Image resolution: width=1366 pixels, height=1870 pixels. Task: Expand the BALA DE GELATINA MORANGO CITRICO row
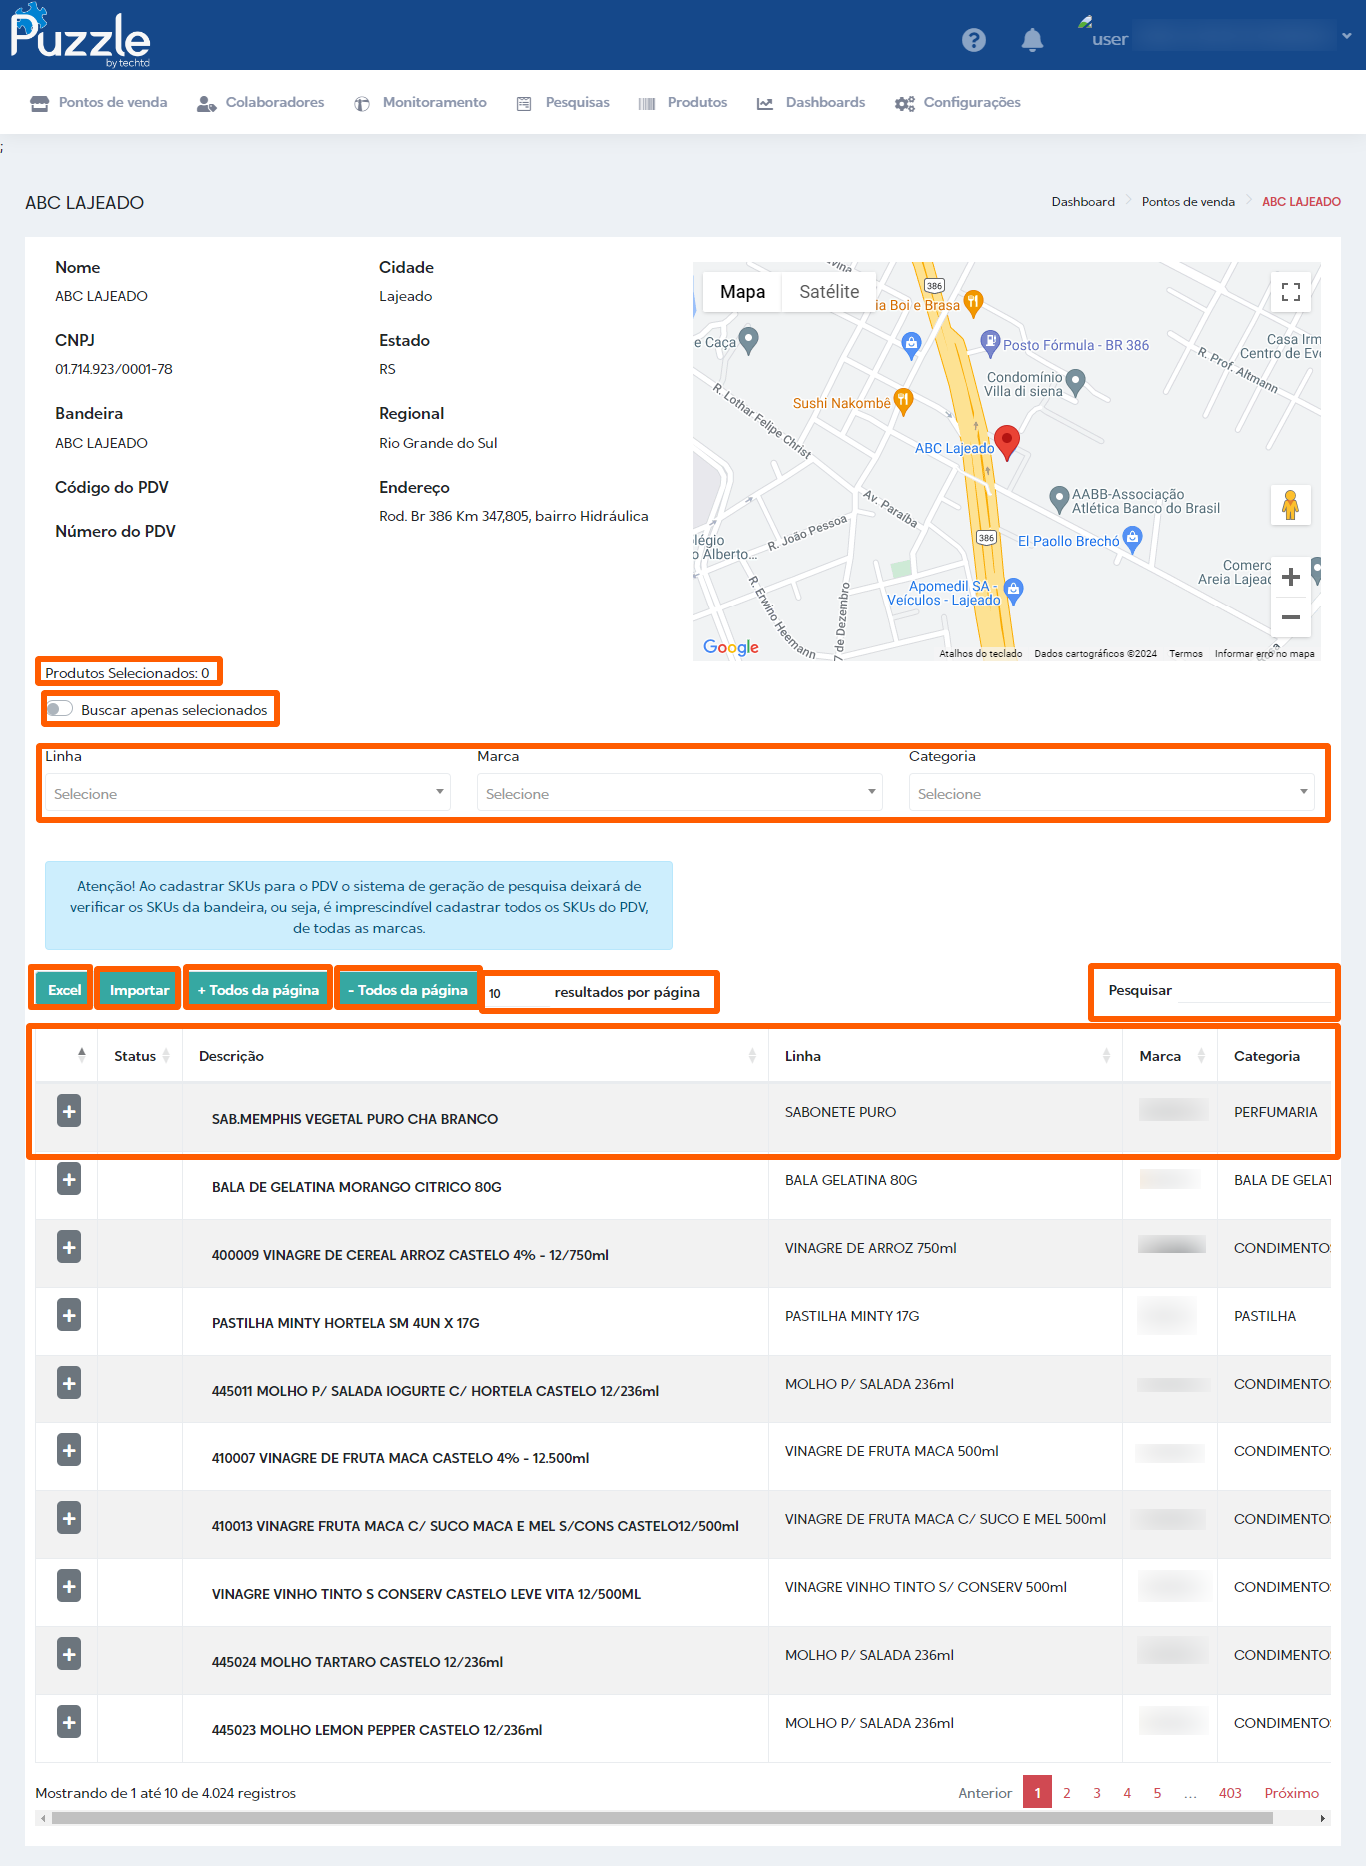pos(69,1179)
